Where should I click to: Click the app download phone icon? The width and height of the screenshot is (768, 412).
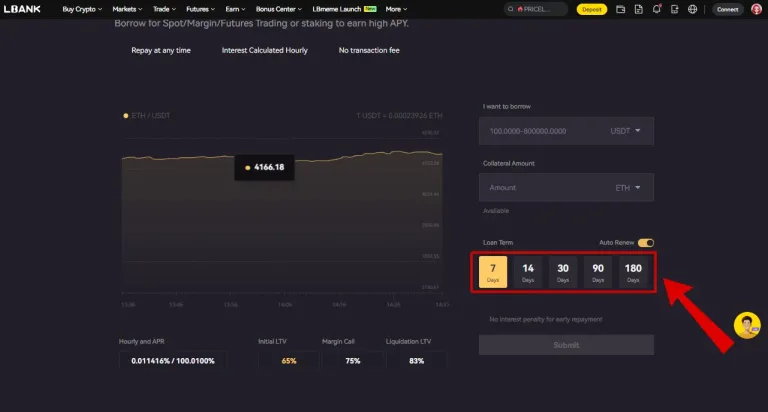[674, 9]
